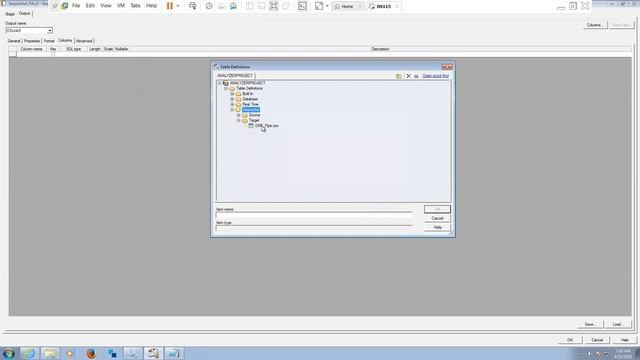Expand the Real Time folder
The image size is (640, 360).
[232, 104]
